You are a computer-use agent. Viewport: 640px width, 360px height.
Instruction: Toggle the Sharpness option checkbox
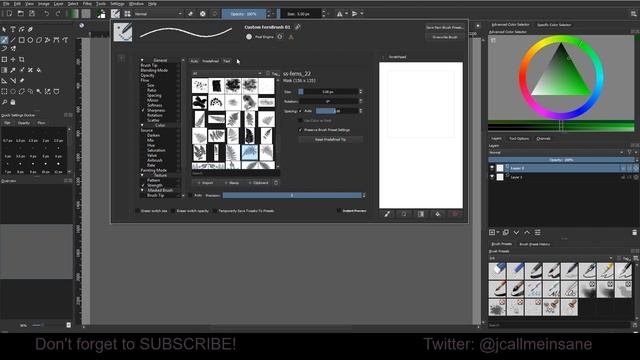click(x=143, y=110)
